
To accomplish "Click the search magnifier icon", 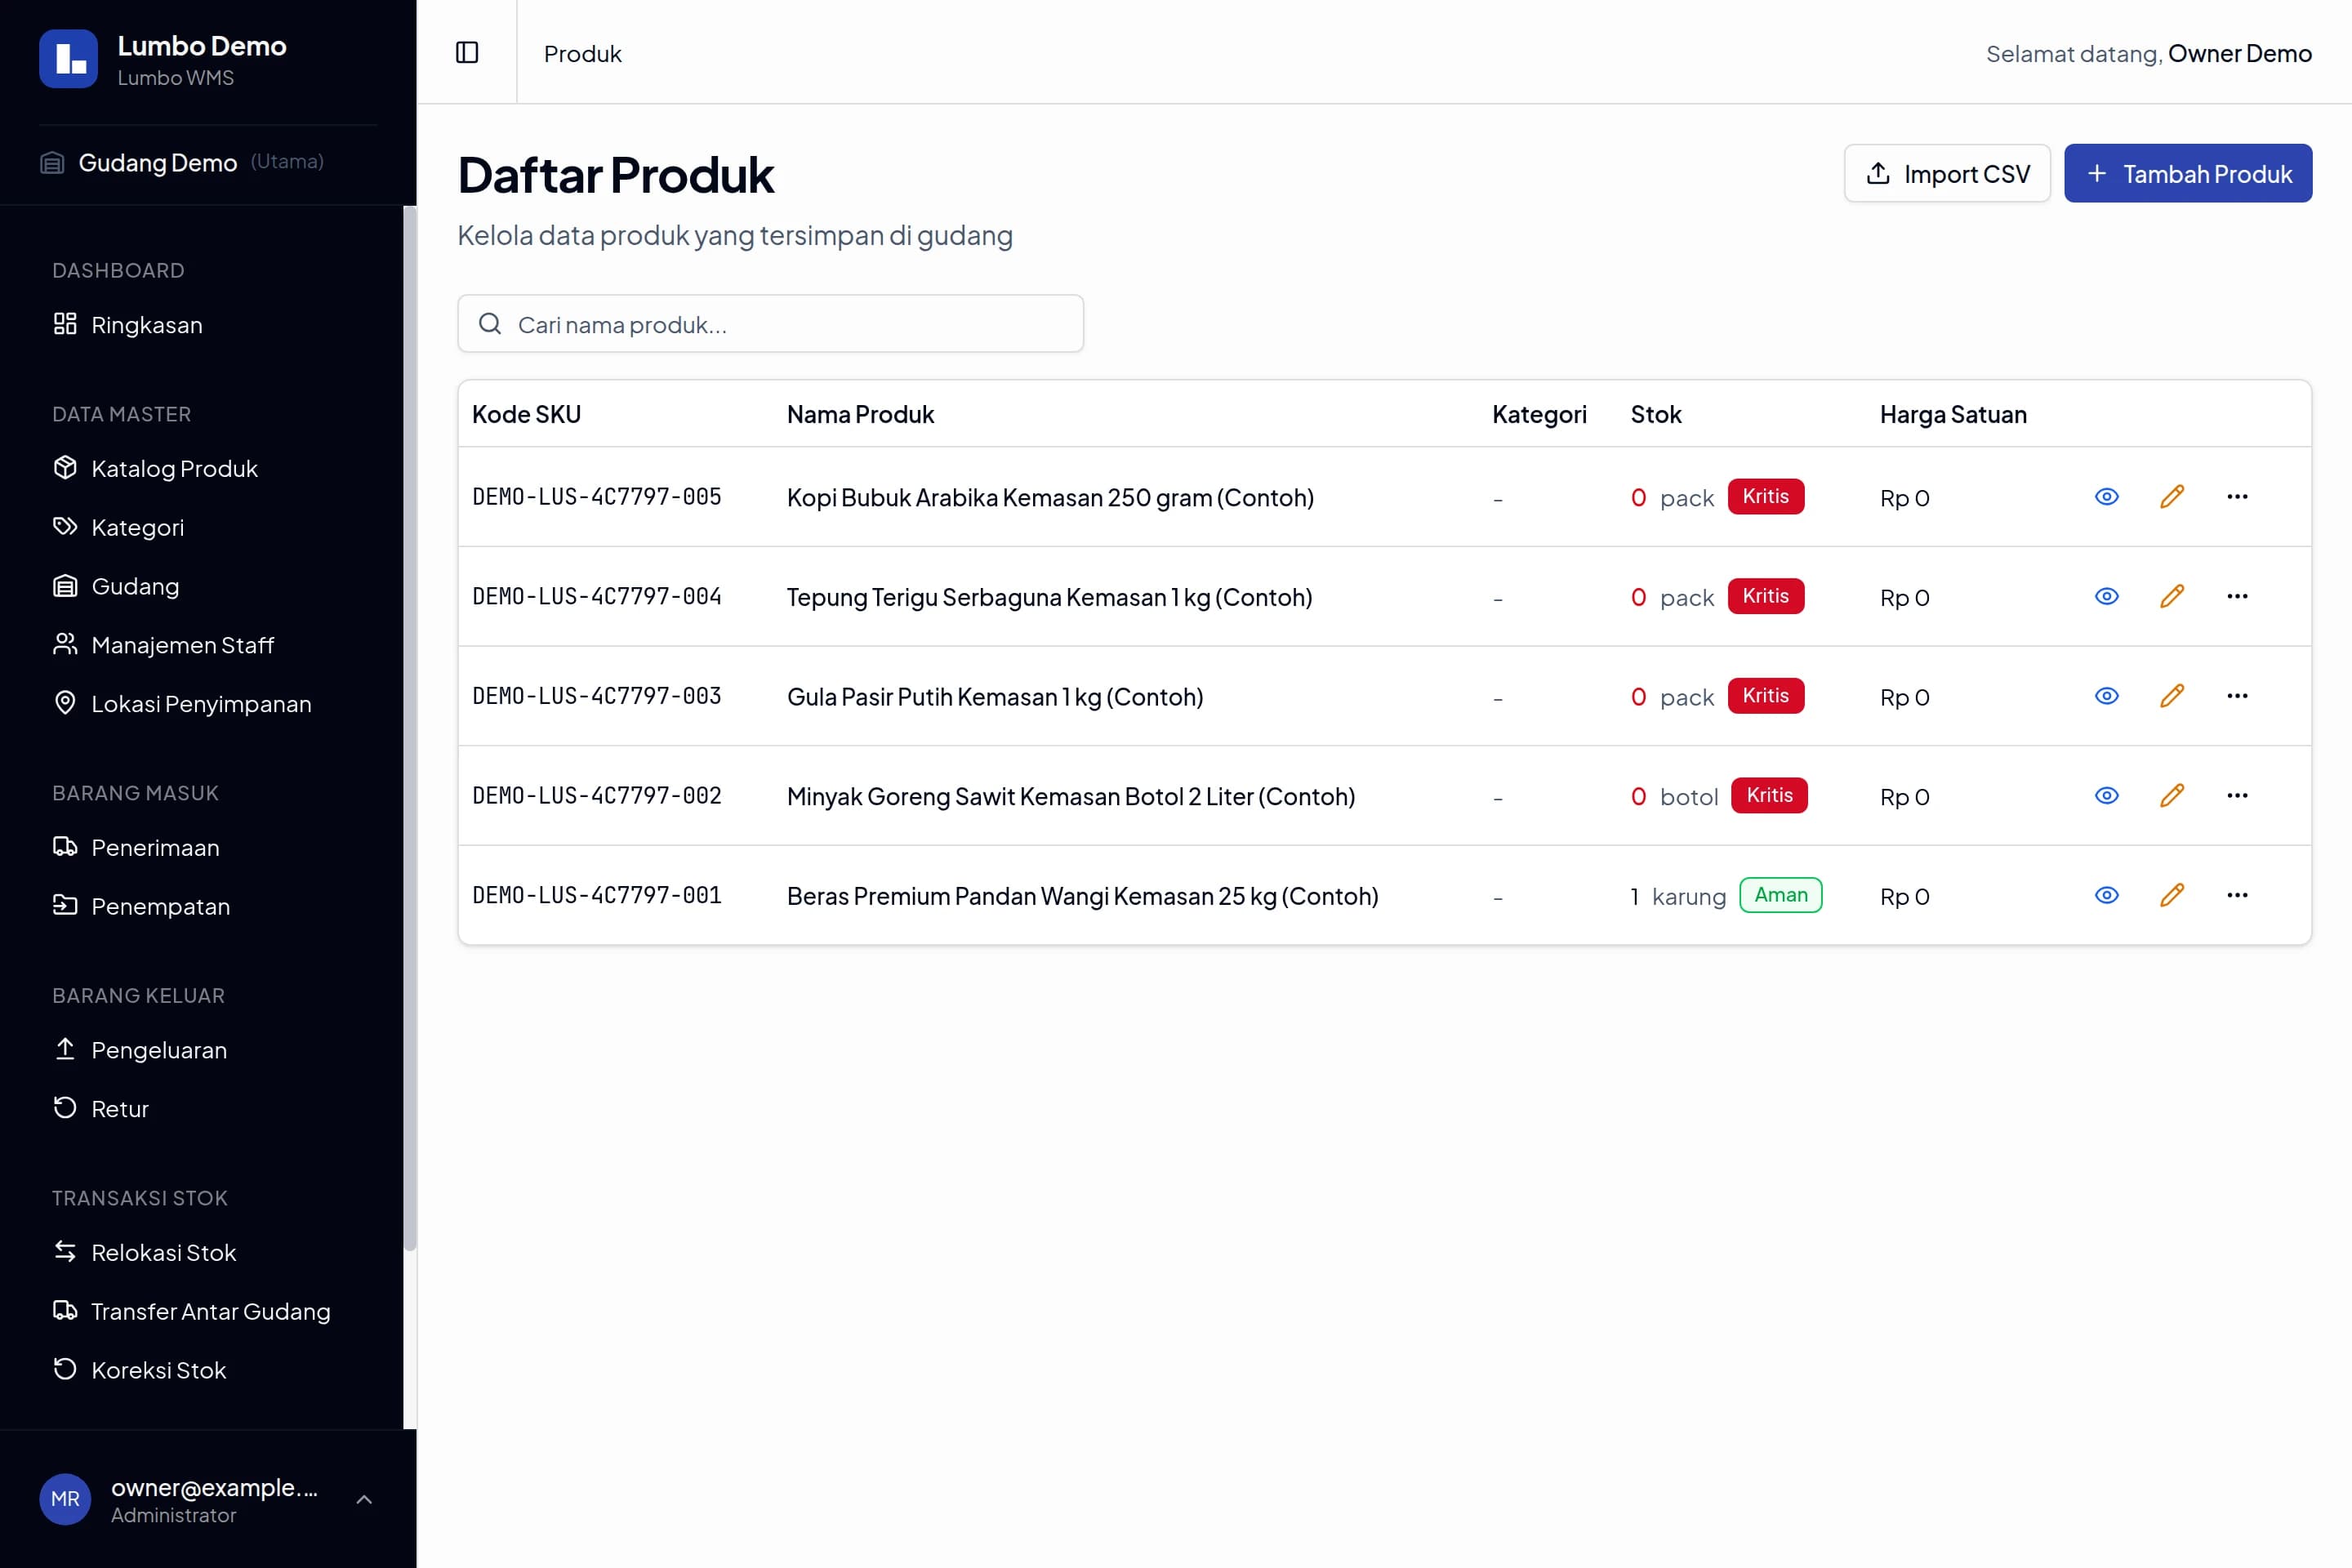I will [x=490, y=324].
